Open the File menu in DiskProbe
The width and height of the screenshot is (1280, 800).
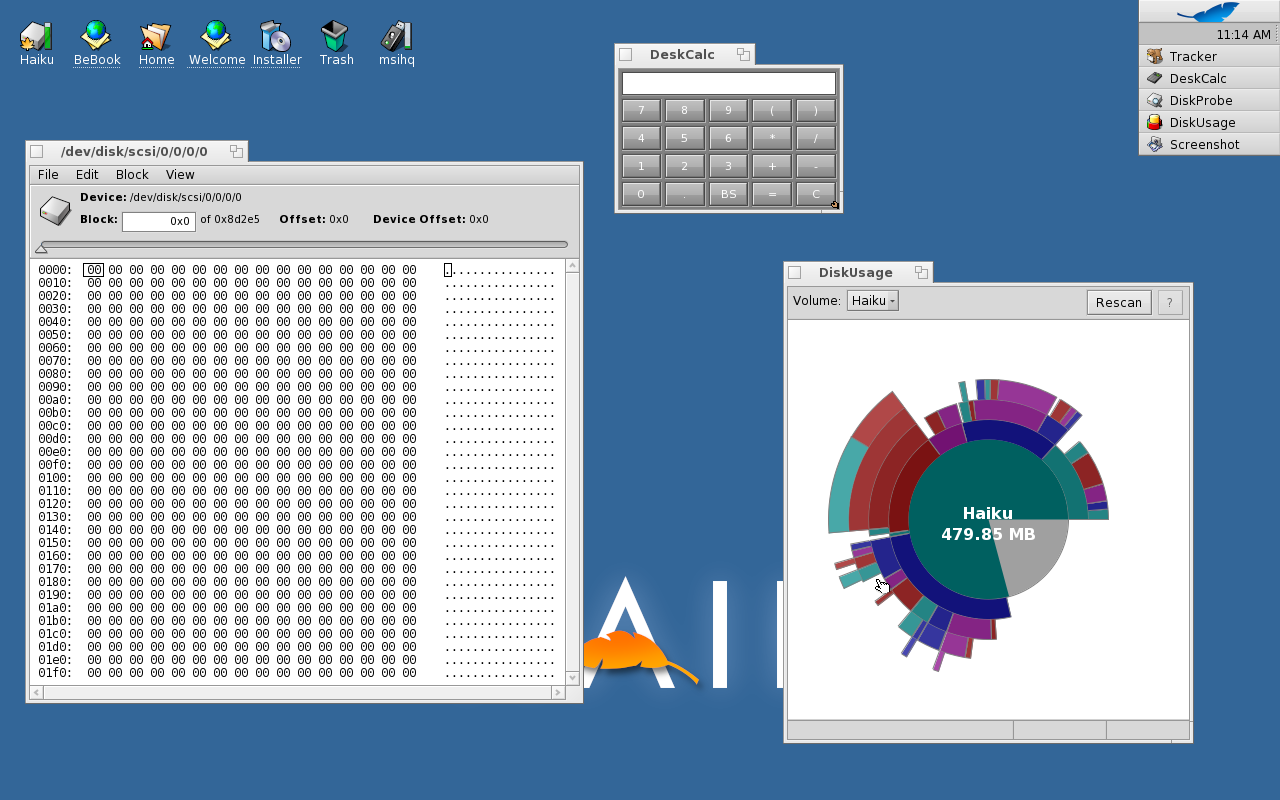[x=48, y=174]
